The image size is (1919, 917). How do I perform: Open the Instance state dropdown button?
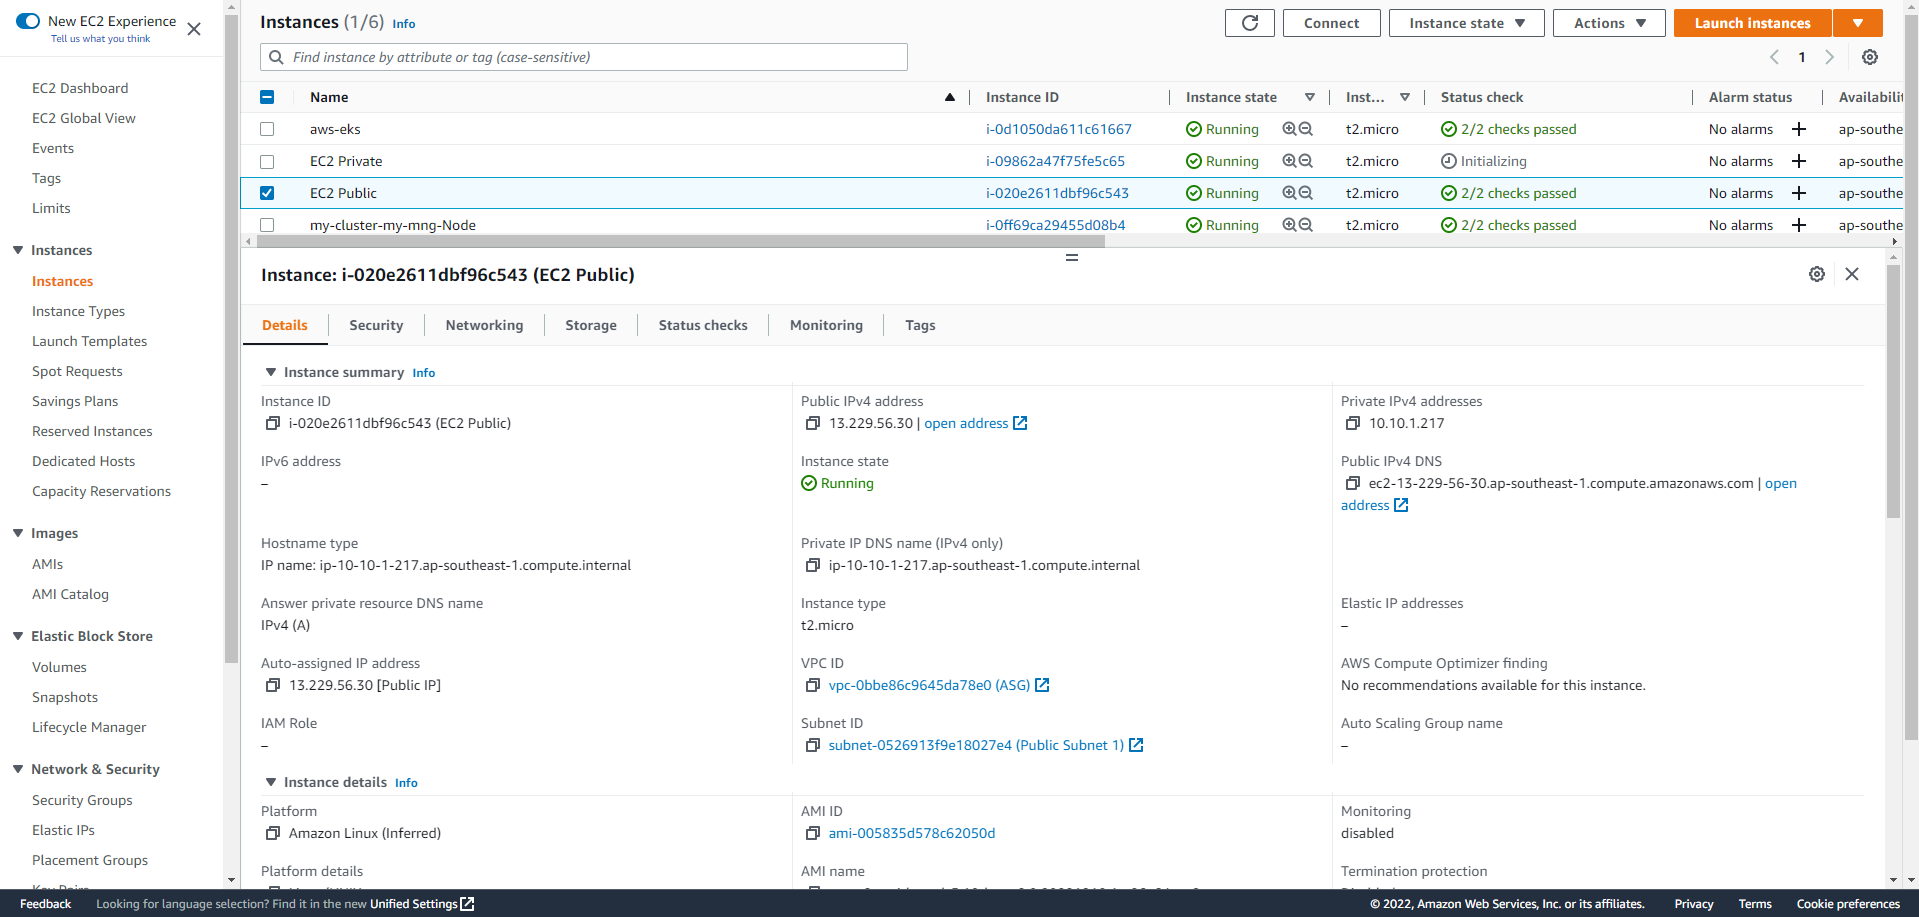1466,23
